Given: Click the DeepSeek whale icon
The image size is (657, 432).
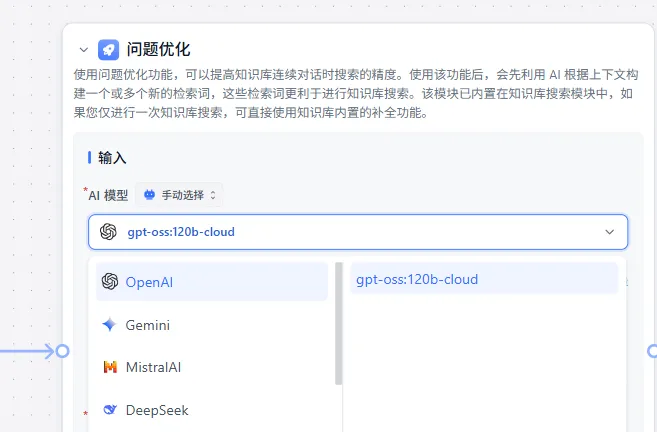Looking at the screenshot, I should pyautogui.click(x=110, y=409).
